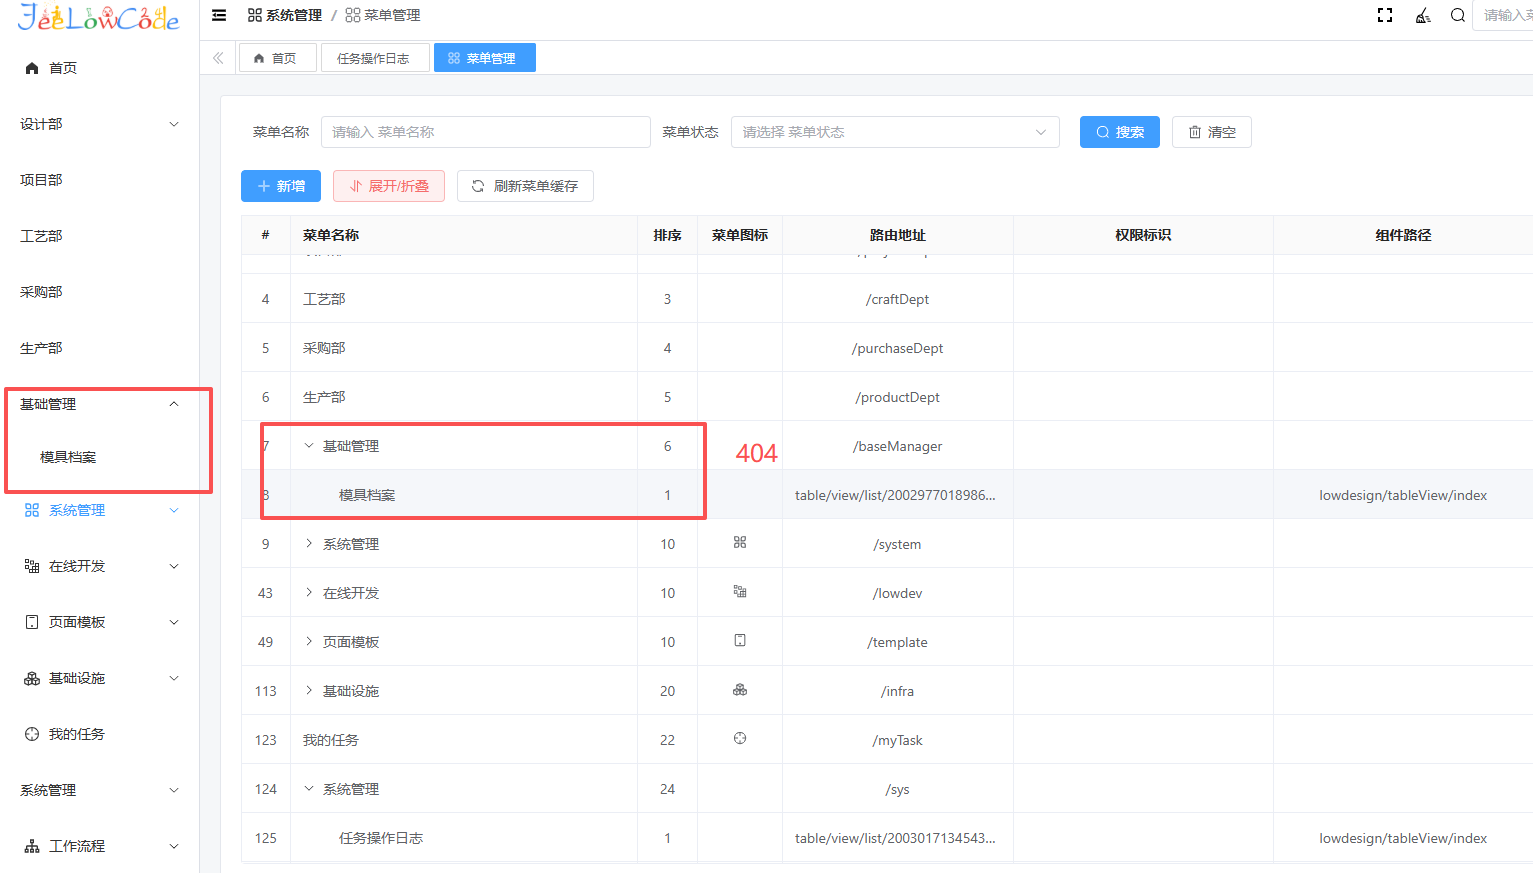This screenshot has width=1533, height=873.
Task: Click the 系统管理 row menu icon
Action: [x=740, y=543]
